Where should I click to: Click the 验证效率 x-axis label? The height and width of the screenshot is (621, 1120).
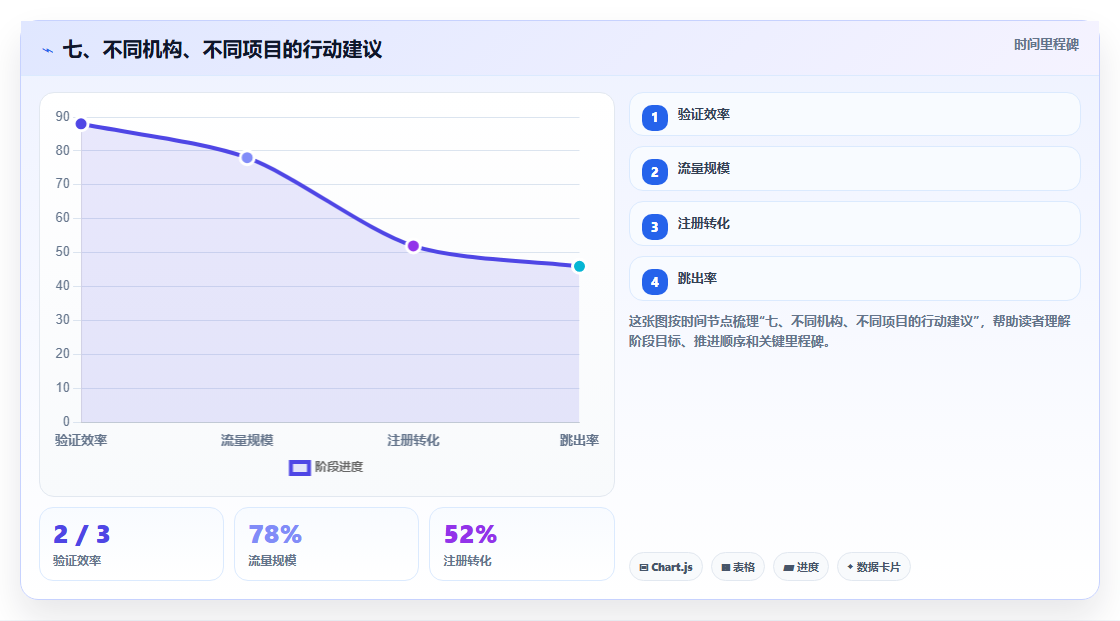81,440
